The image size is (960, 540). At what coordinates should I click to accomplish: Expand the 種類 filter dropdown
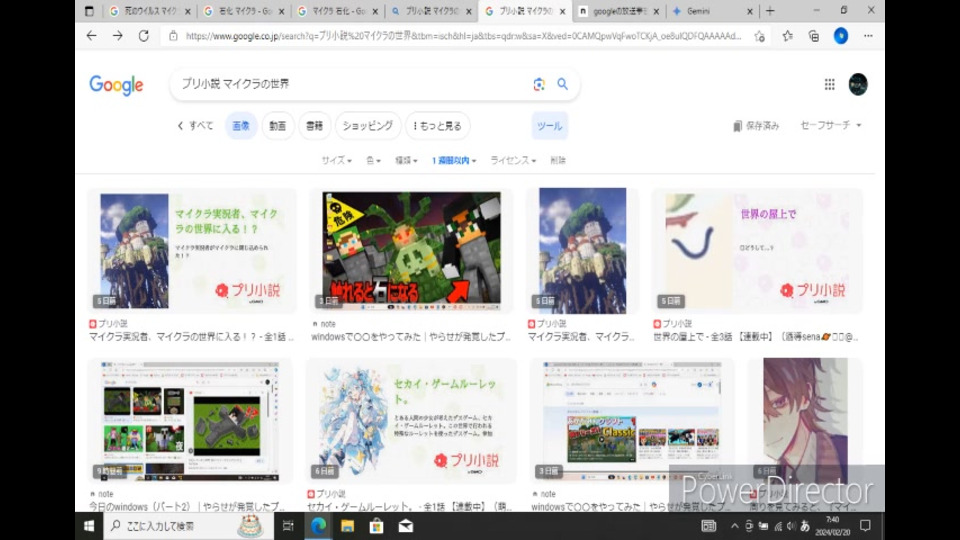406,160
